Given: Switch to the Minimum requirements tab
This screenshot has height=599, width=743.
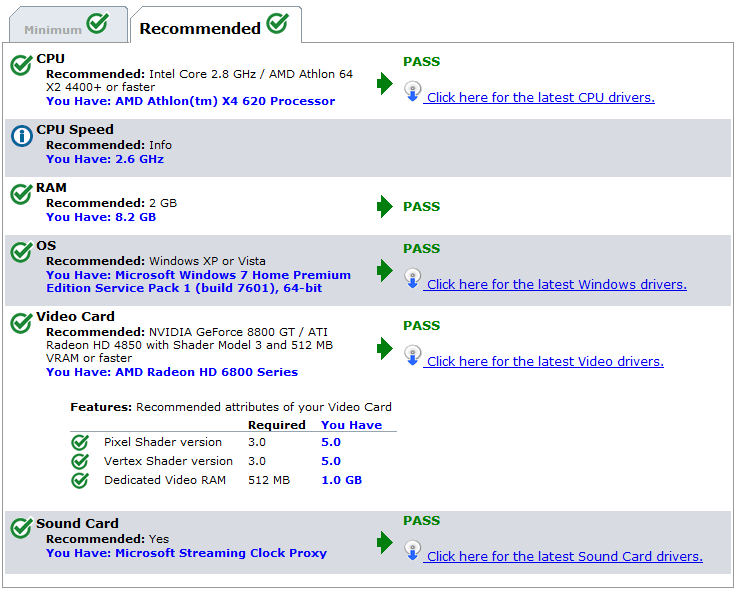Looking at the screenshot, I should tap(68, 25).
